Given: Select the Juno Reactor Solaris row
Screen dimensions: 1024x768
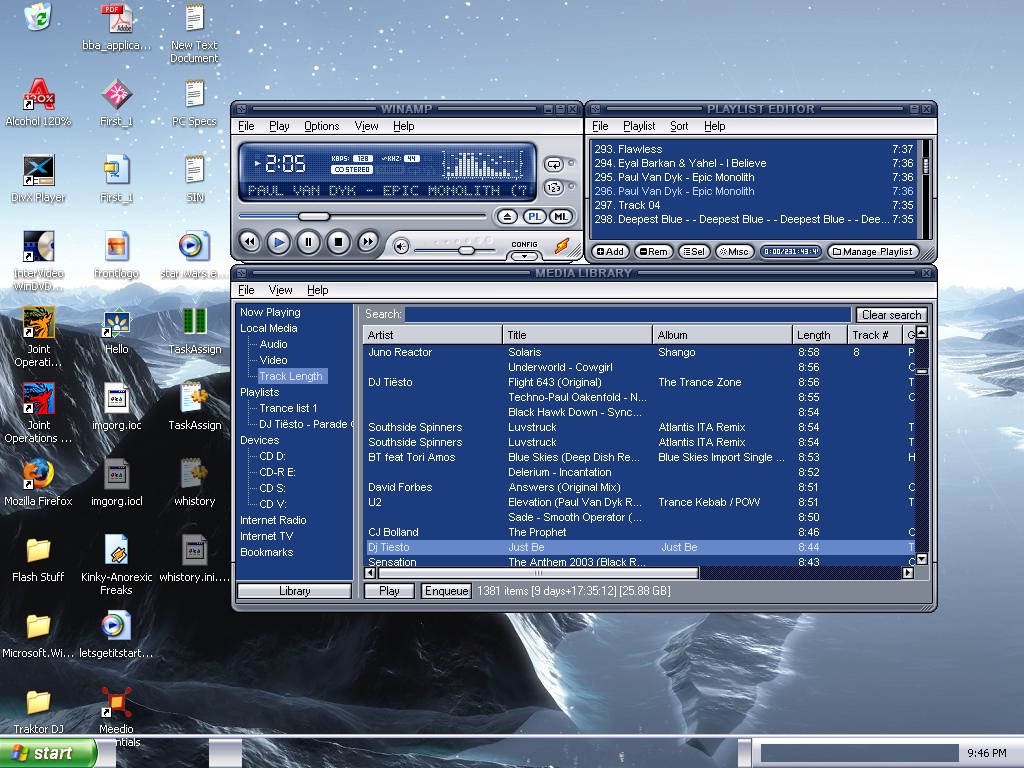Looking at the screenshot, I should (639, 352).
